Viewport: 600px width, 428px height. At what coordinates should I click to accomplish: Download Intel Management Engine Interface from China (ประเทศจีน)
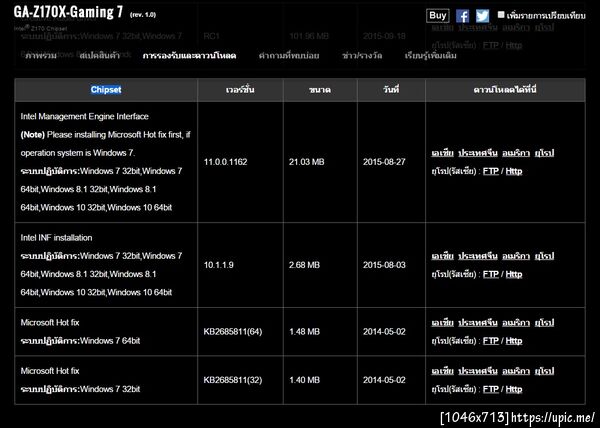(x=478, y=153)
